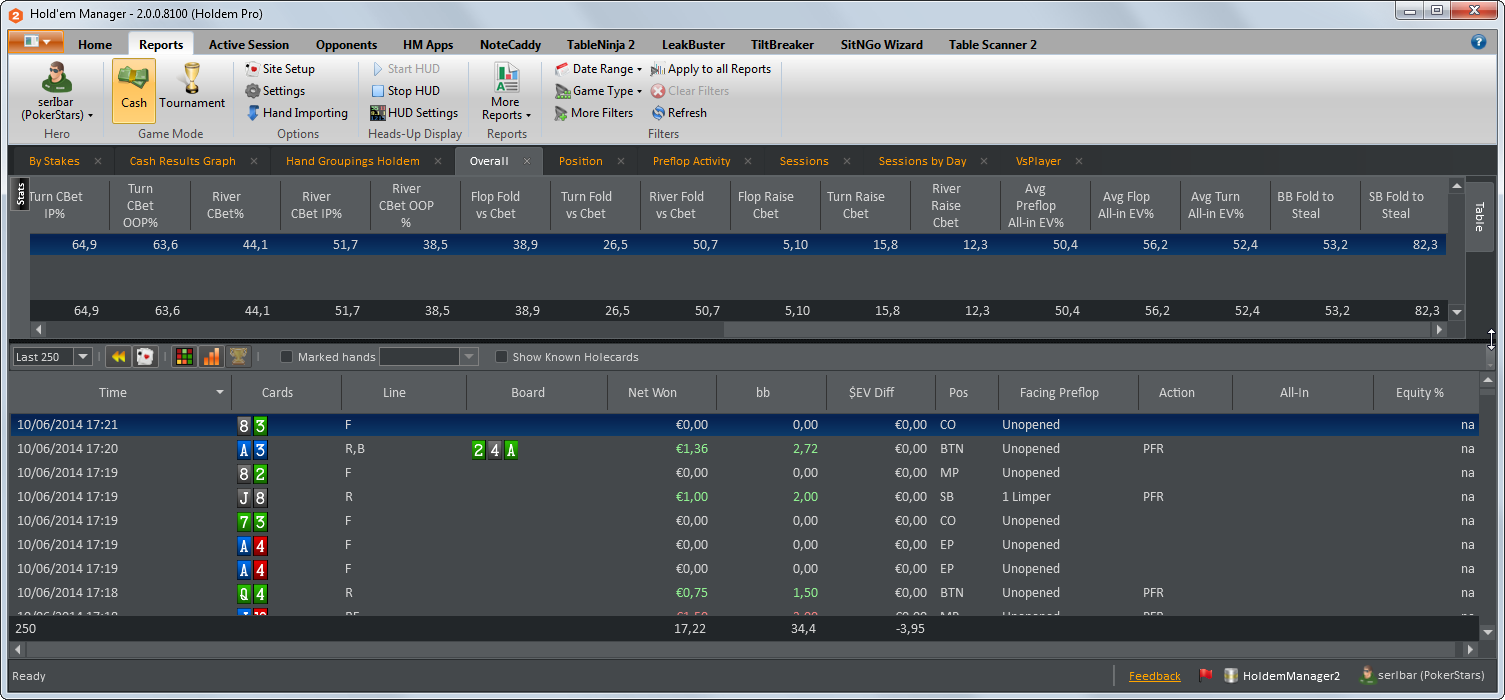Switch to the Position report tab

[580, 161]
